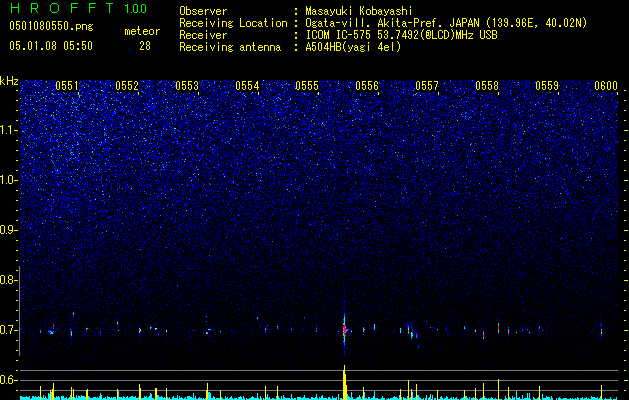Click the 0558 time marker

487,86
